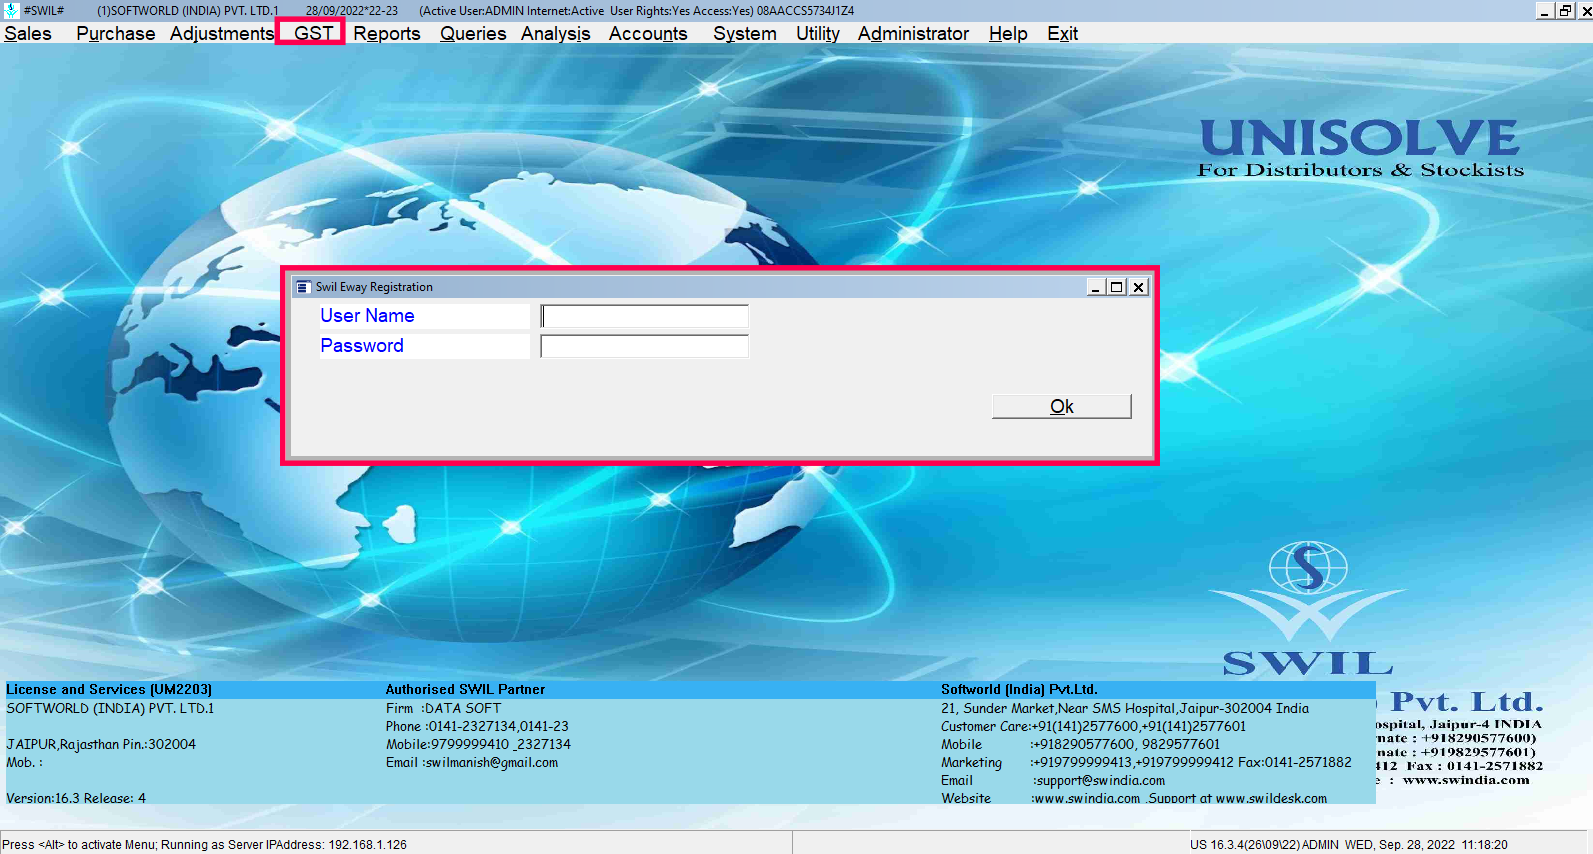Click the Exit menu item

click(x=1062, y=34)
